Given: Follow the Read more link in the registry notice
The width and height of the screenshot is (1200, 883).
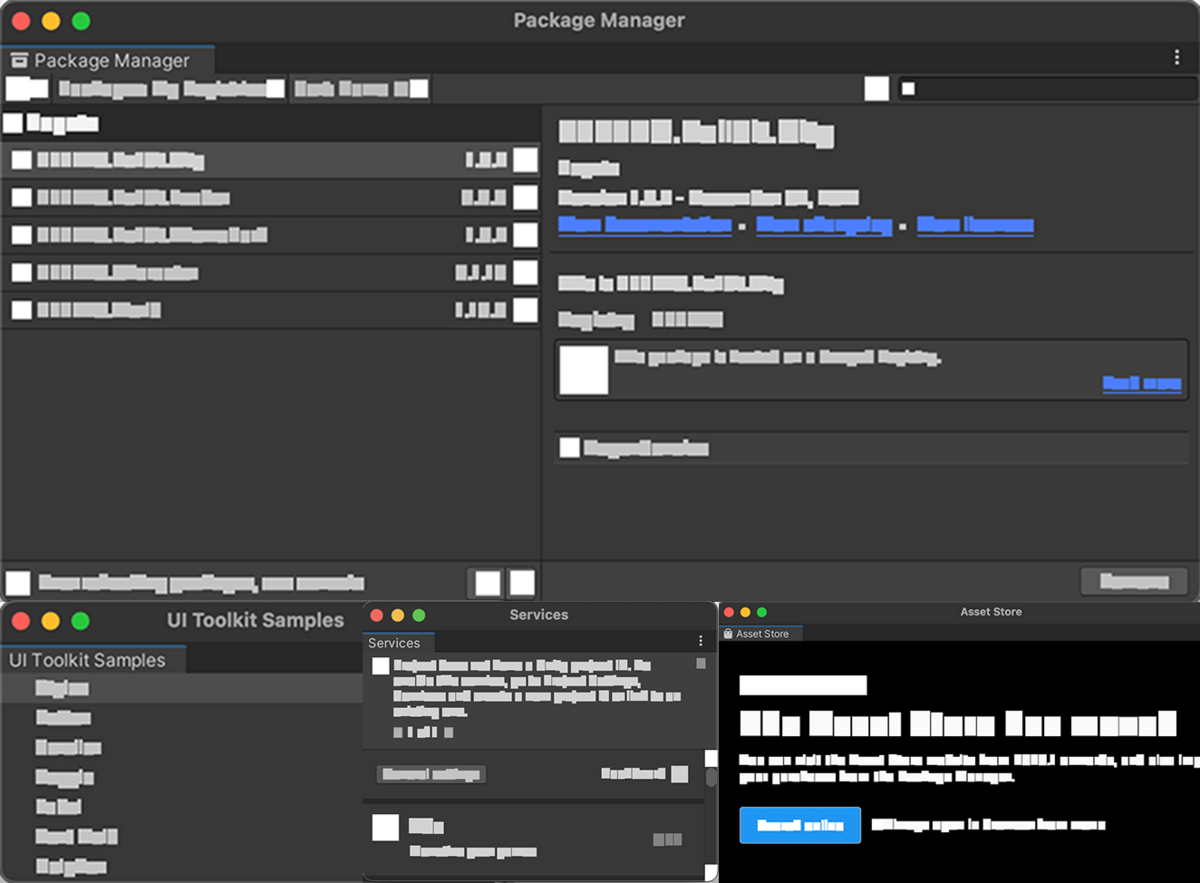Looking at the screenshot, I should click(1141, 384).
